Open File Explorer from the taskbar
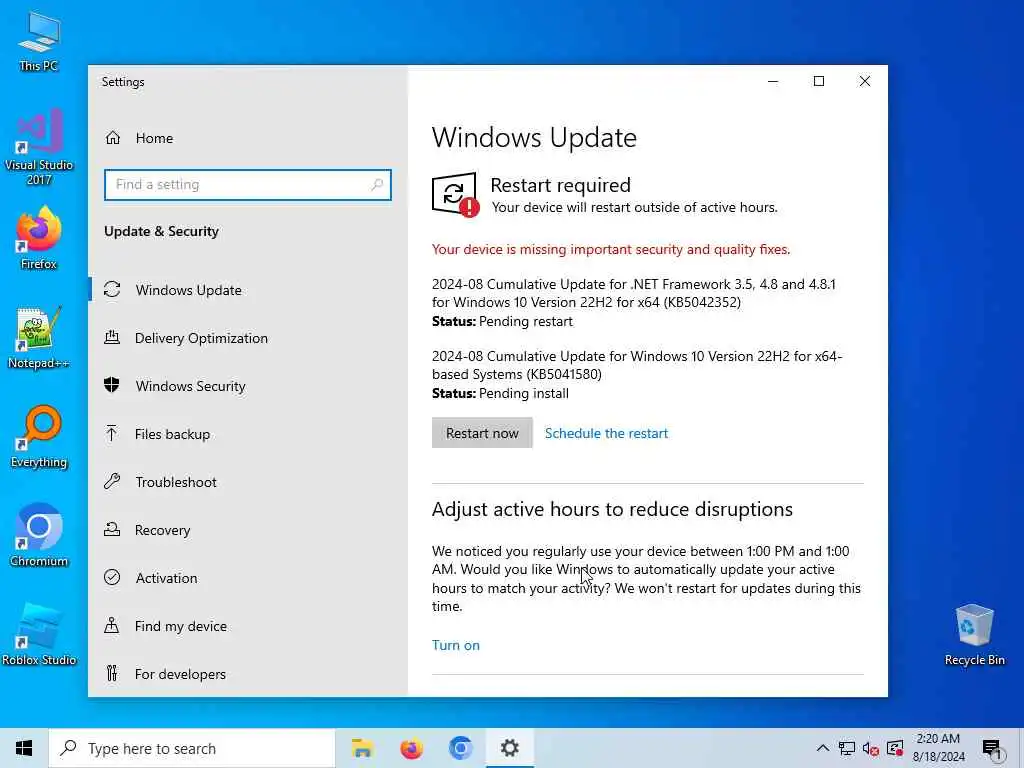1024x768 pixels. [362, 748]
